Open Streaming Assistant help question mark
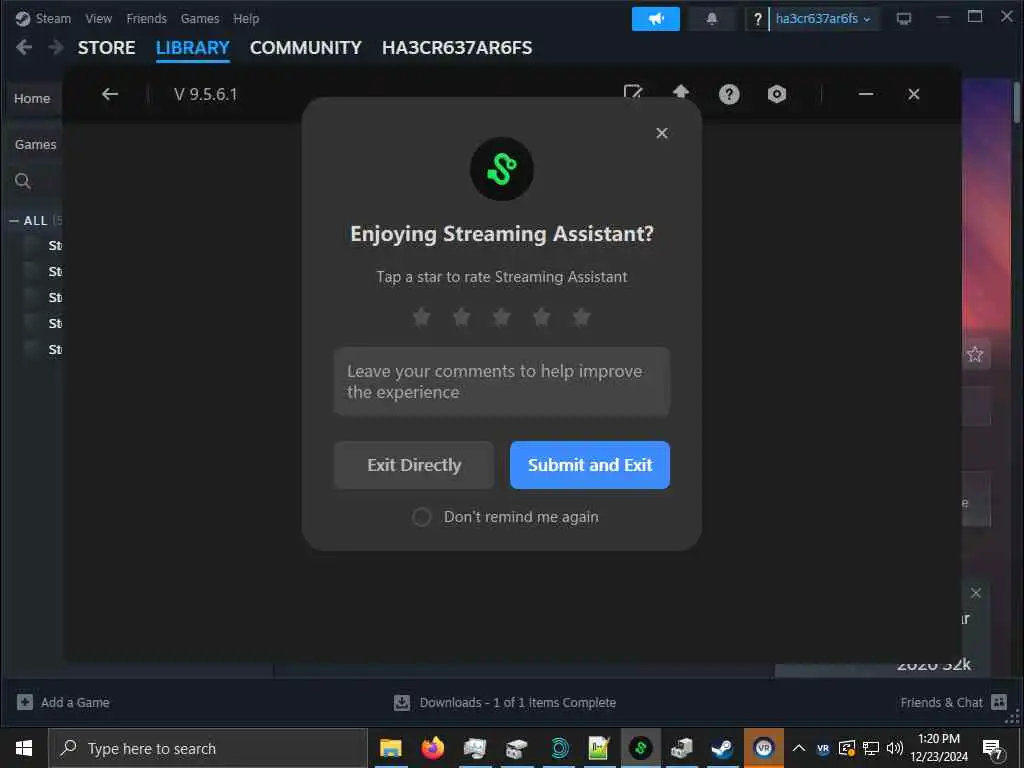Screen dimensions: 1024x768 click(x=729, y=94)
